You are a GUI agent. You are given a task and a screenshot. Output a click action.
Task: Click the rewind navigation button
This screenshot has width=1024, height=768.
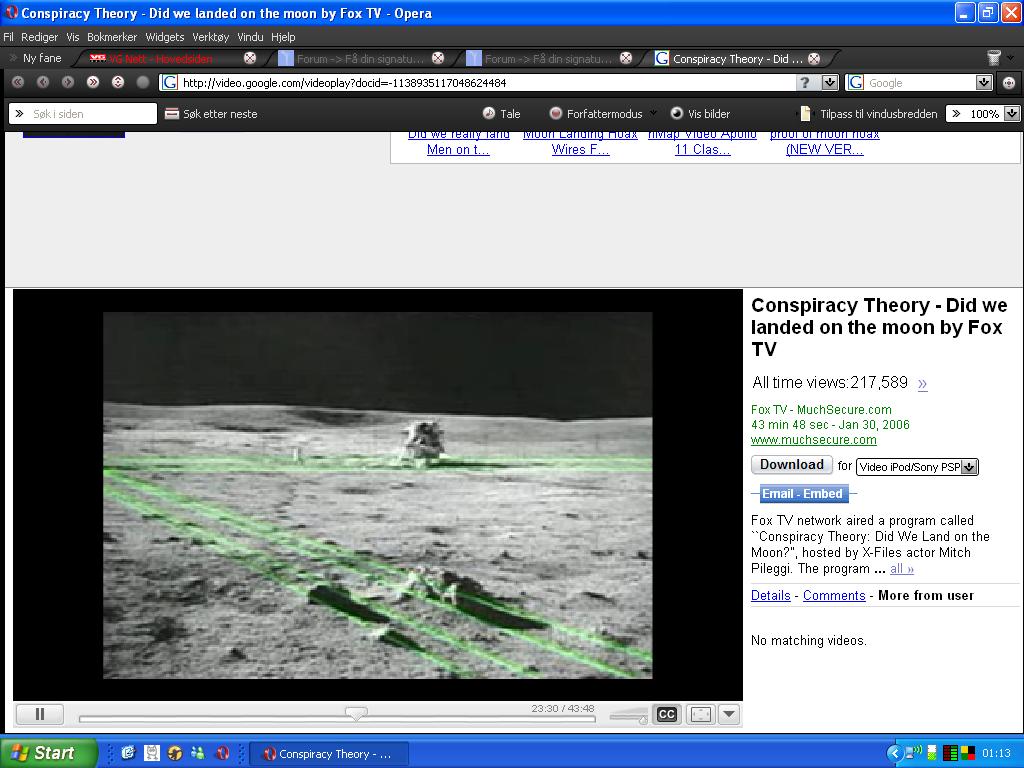(x=18, y=82)
